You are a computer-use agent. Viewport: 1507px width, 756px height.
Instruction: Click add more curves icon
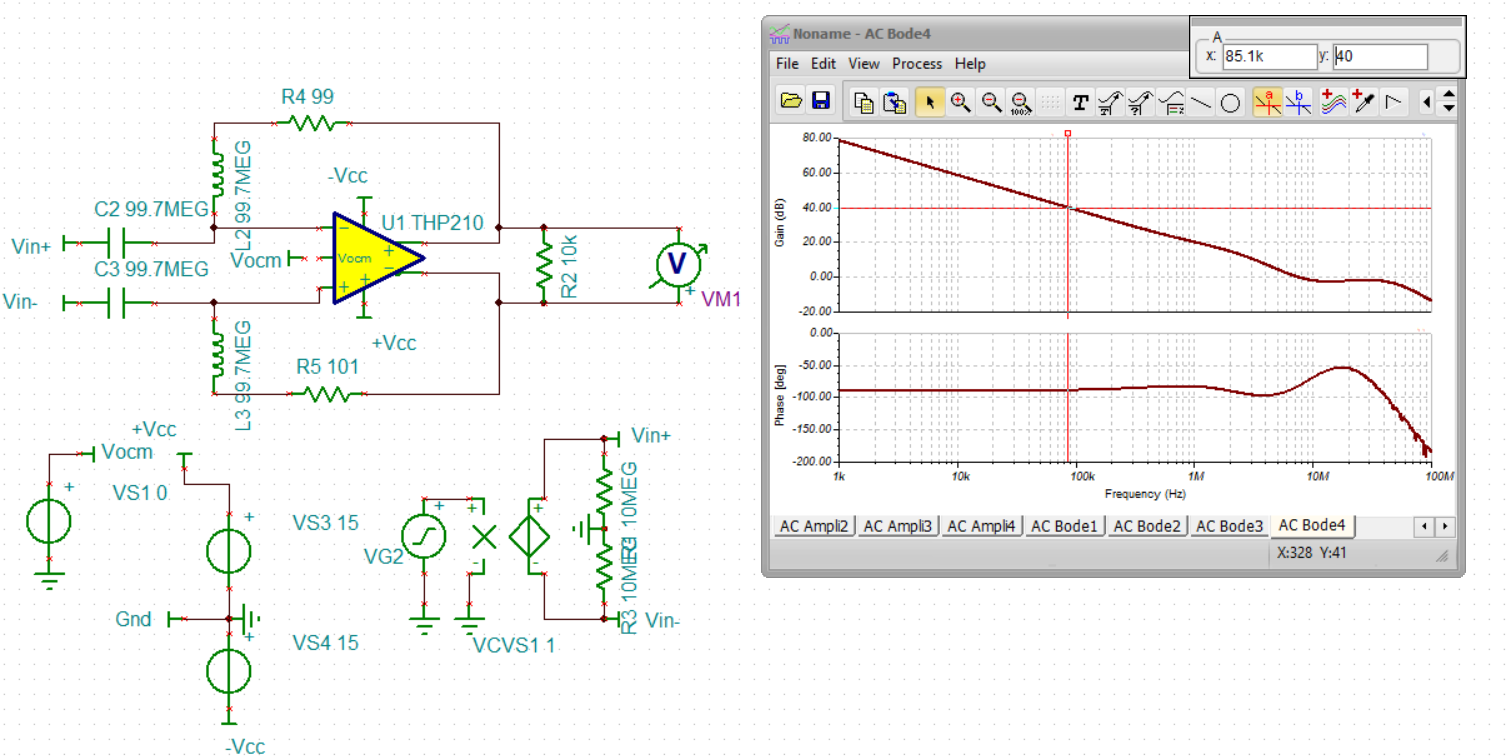(1333, 102)
